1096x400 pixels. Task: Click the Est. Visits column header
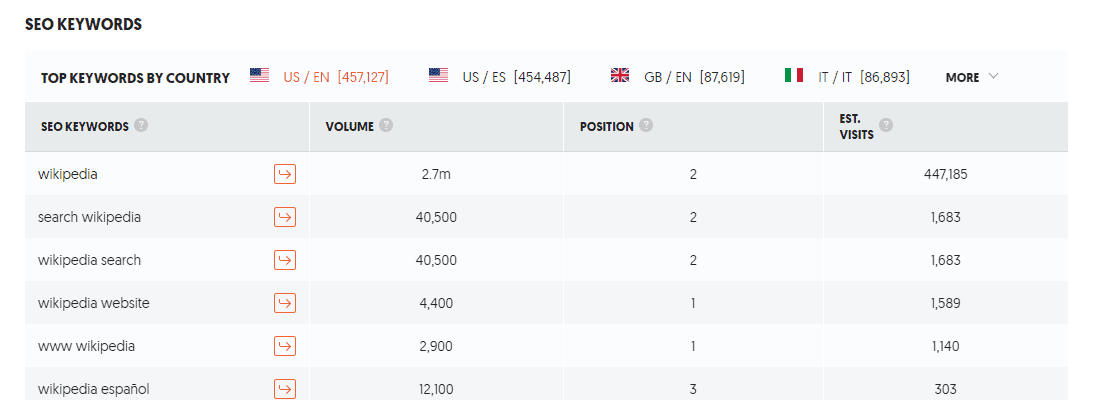[857, 127]
